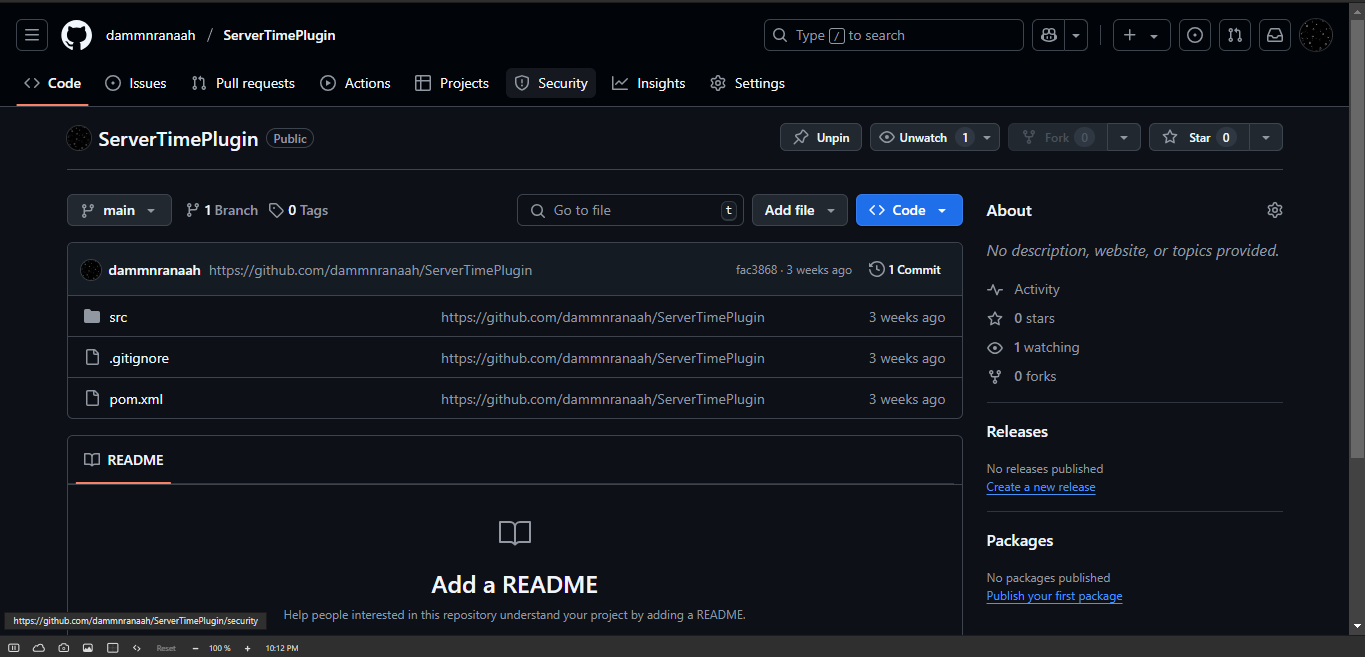Open commit hash fac3868
This screenshot has width=1365, height=657.
pos(756,270)
